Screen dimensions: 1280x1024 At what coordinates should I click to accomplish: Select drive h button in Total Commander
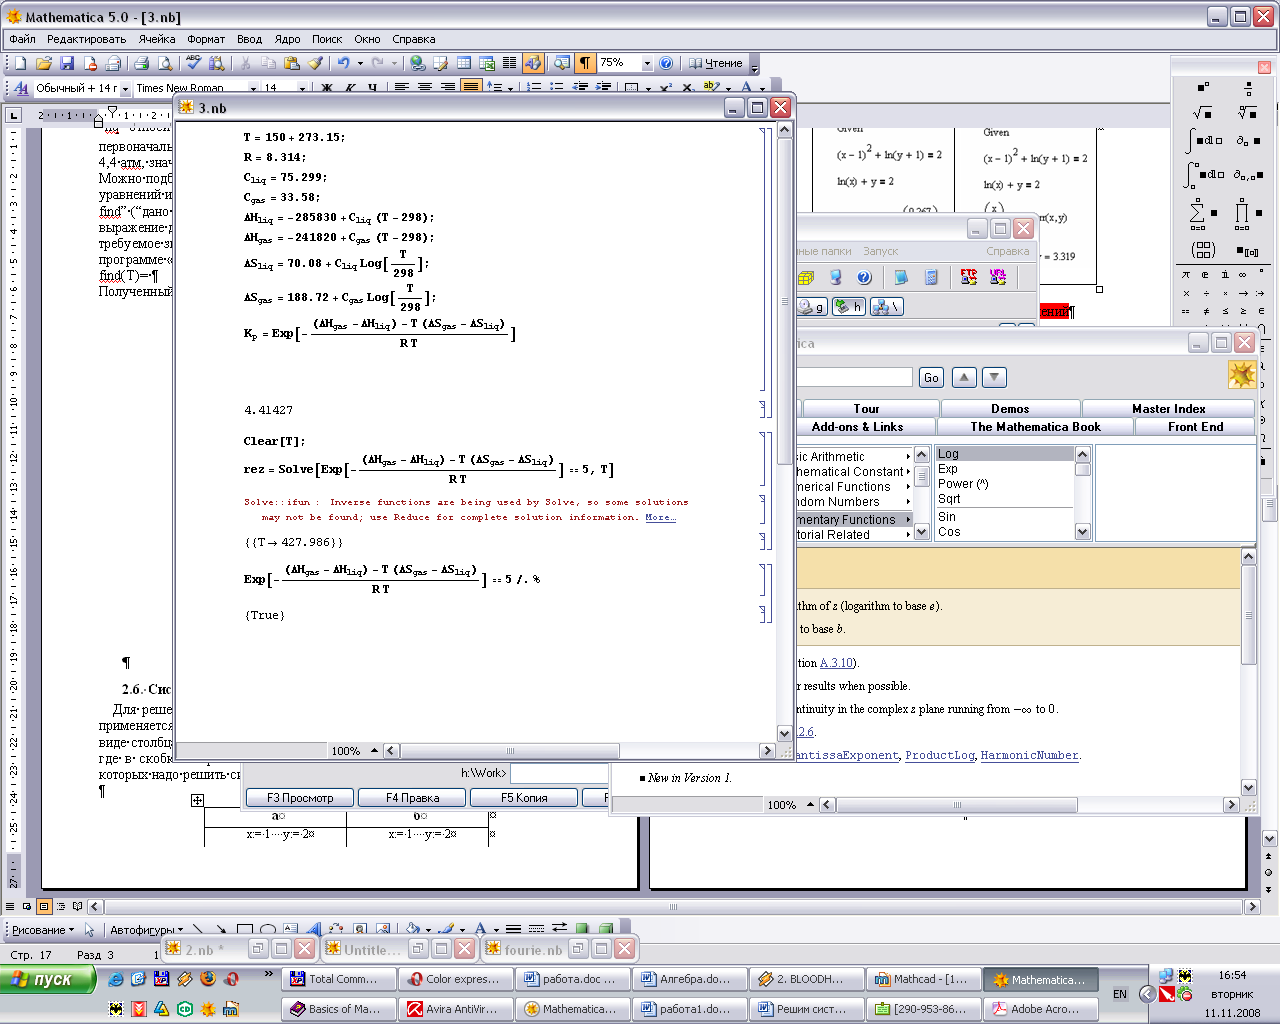pyautogui.click(x=849, y=307)
